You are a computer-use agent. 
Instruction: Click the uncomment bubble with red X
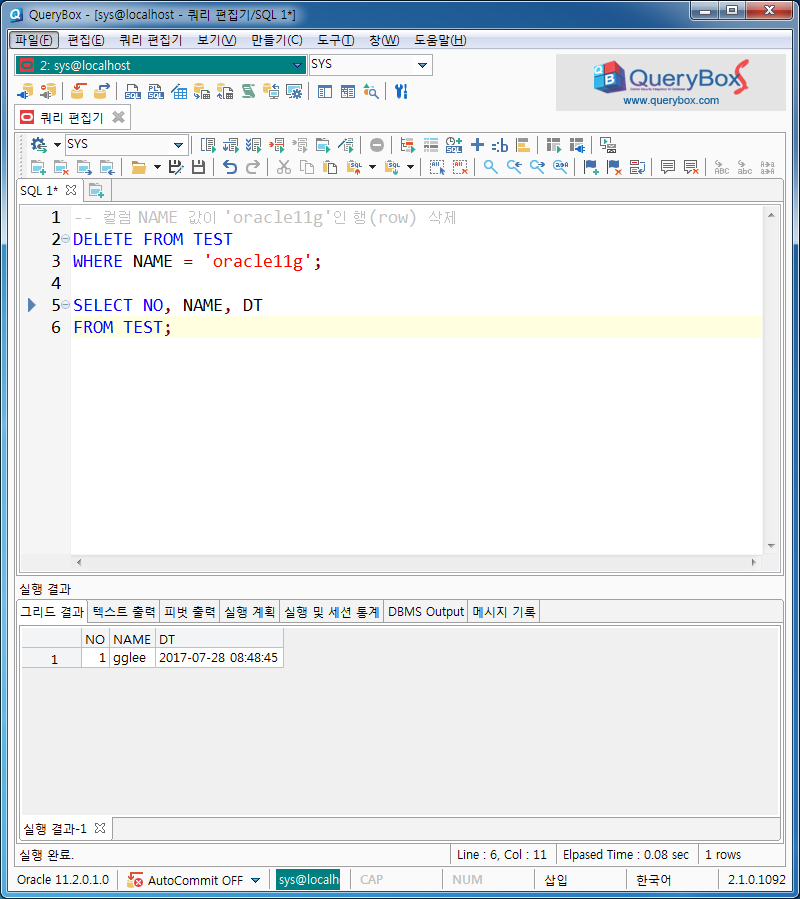tap(691, 167)
